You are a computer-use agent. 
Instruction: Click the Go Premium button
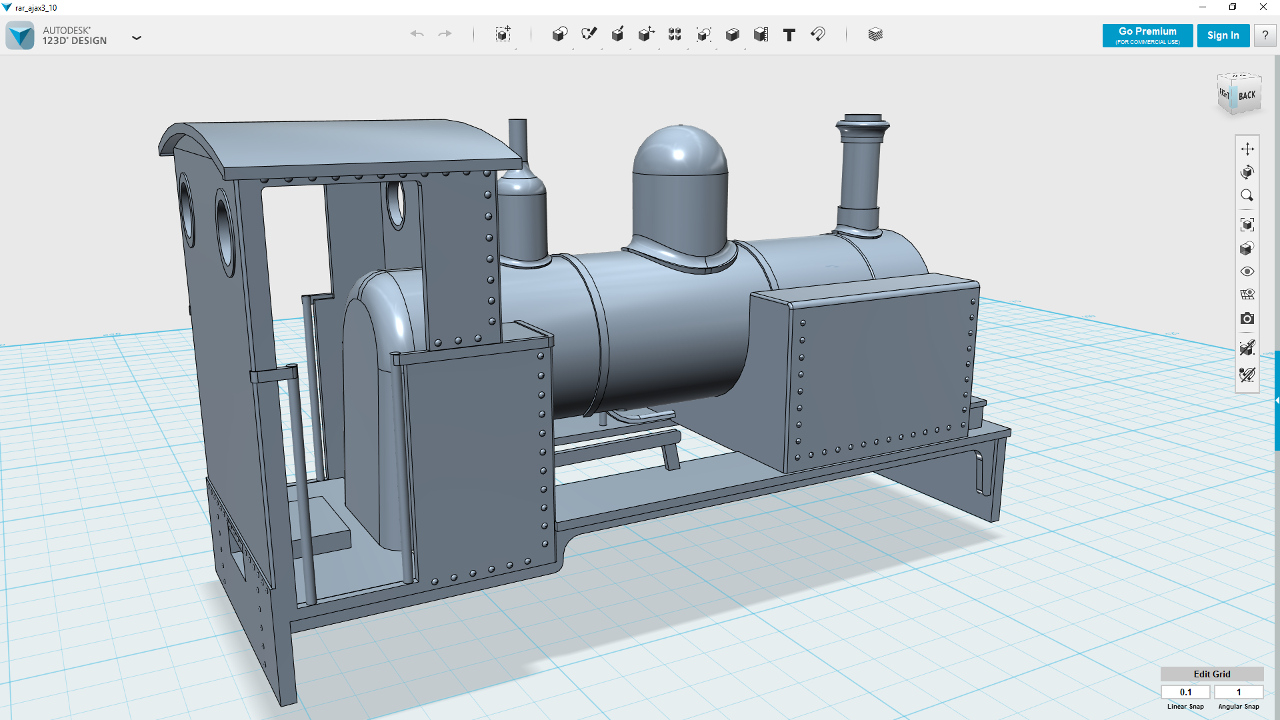pos(1147,35)
